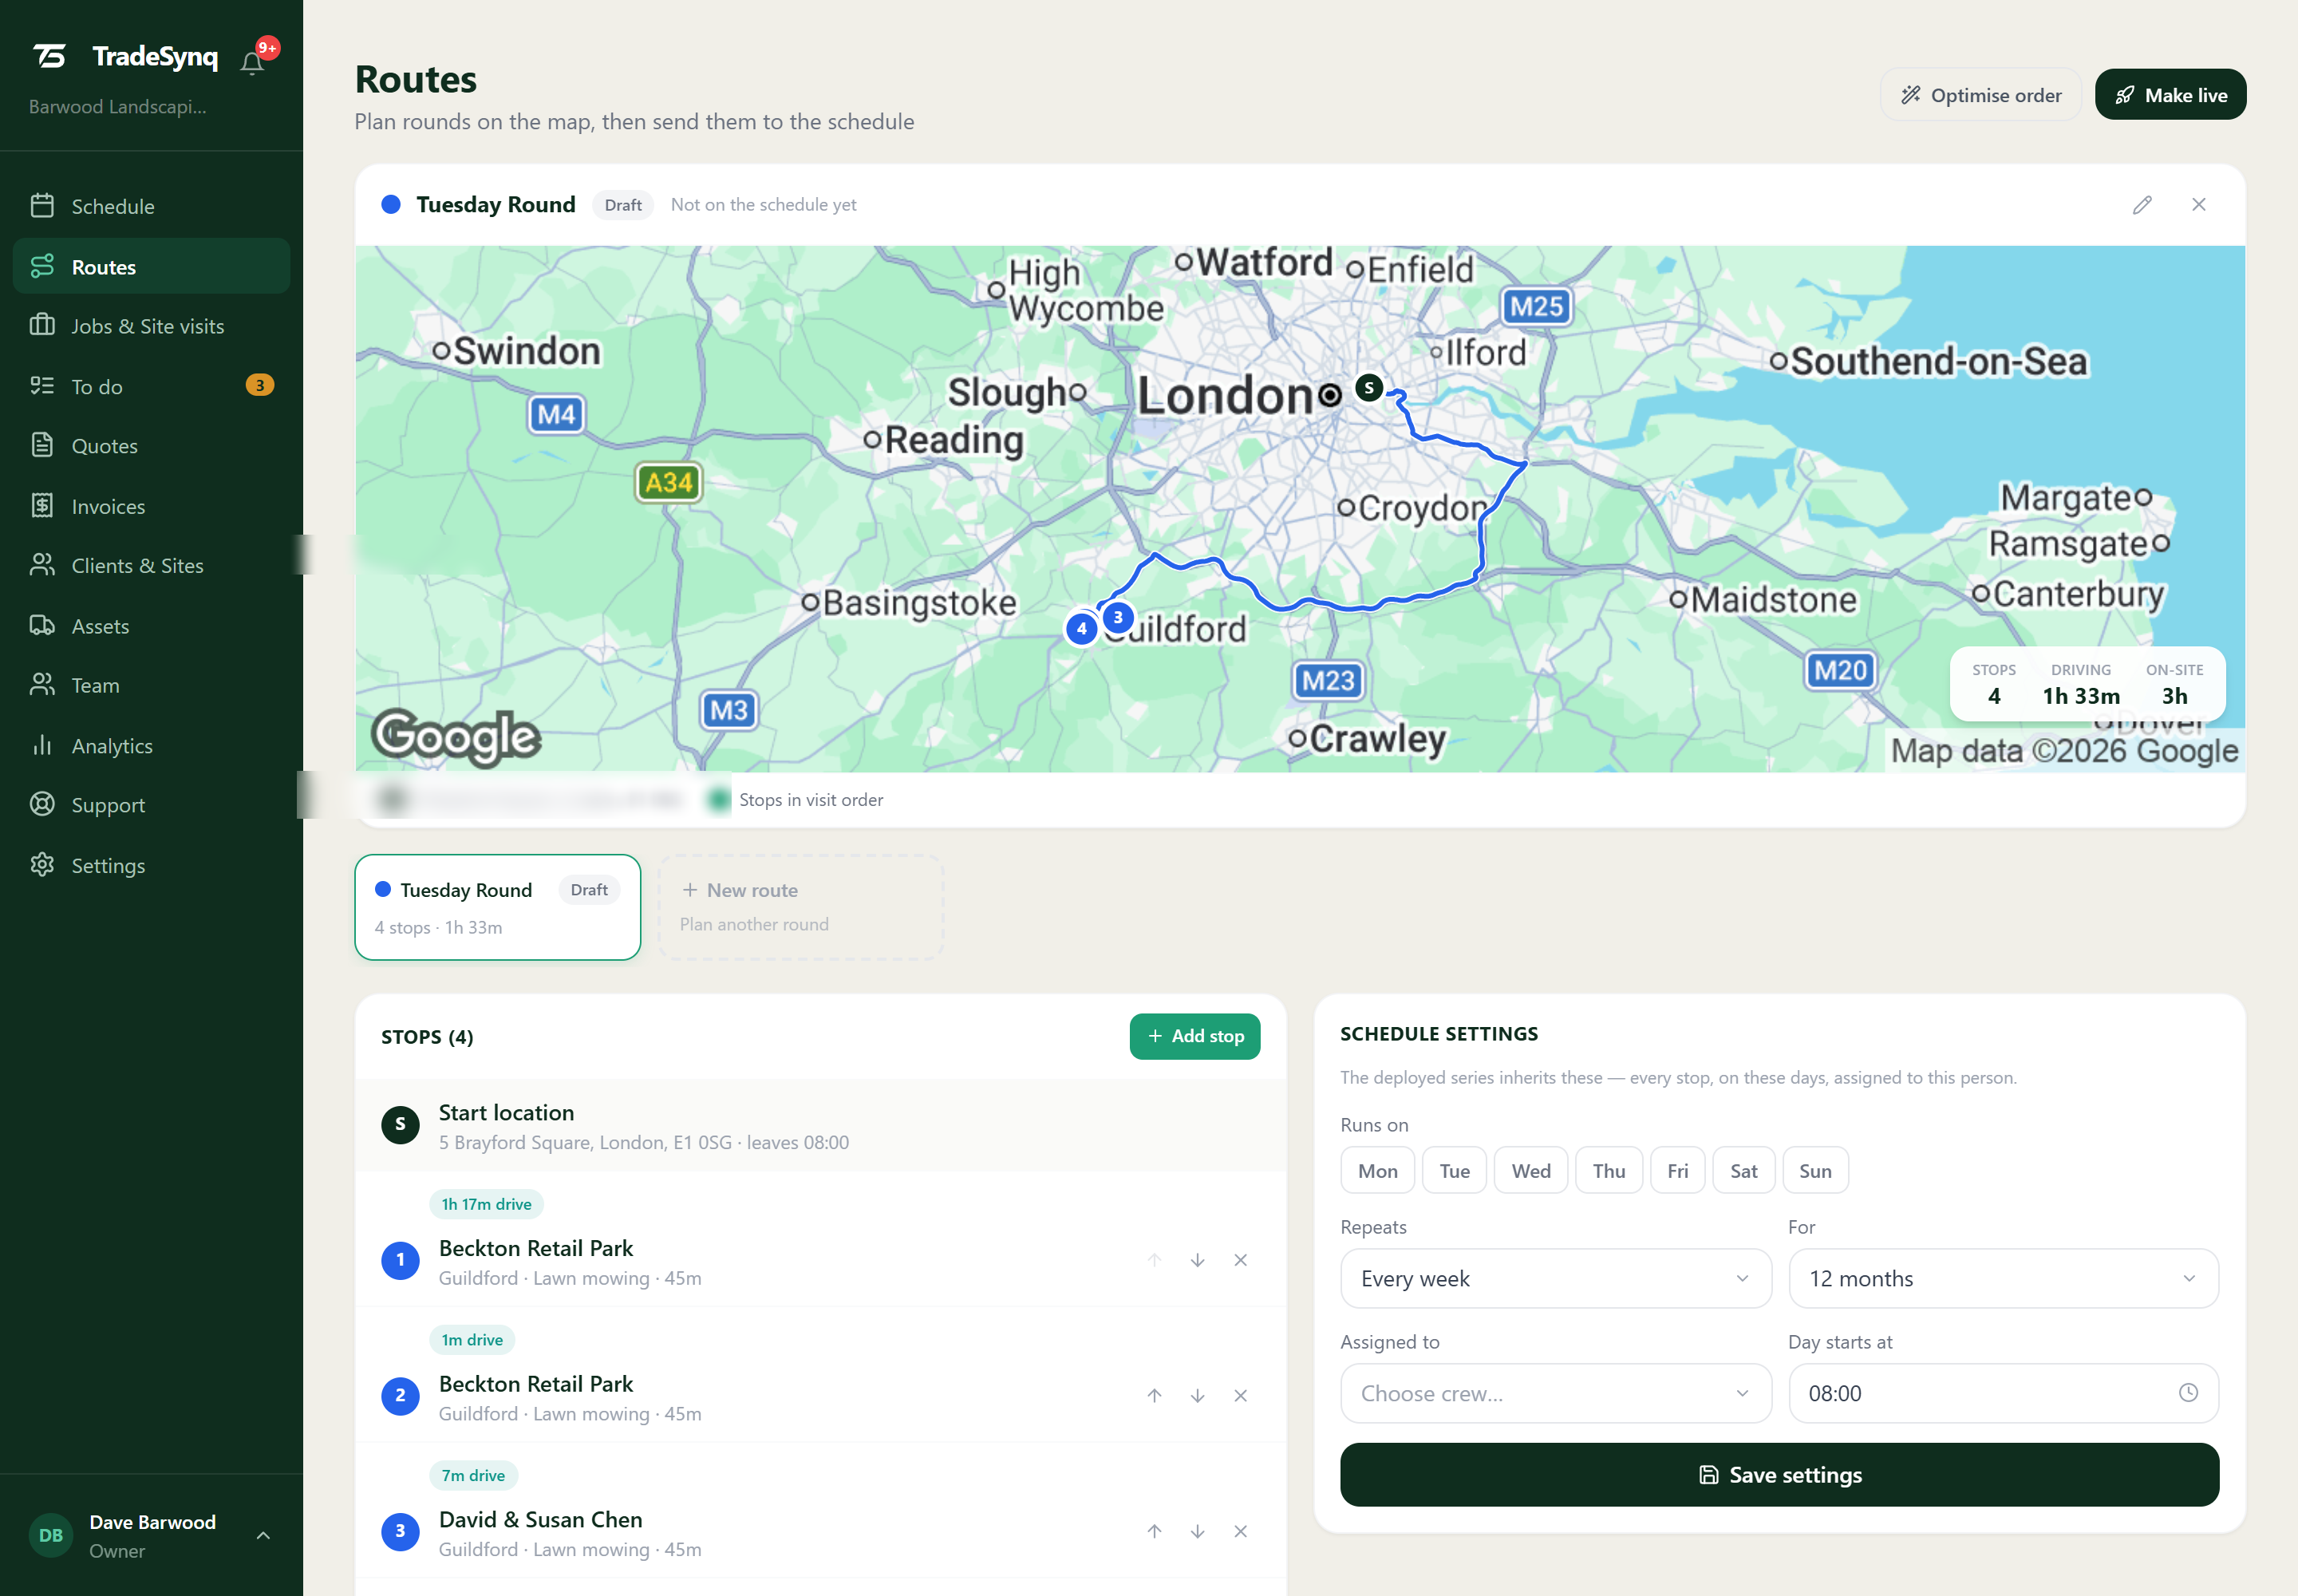Select the Tuesday Round route card
This screenshot has height=1596, width=2298.
coord(497,907)
